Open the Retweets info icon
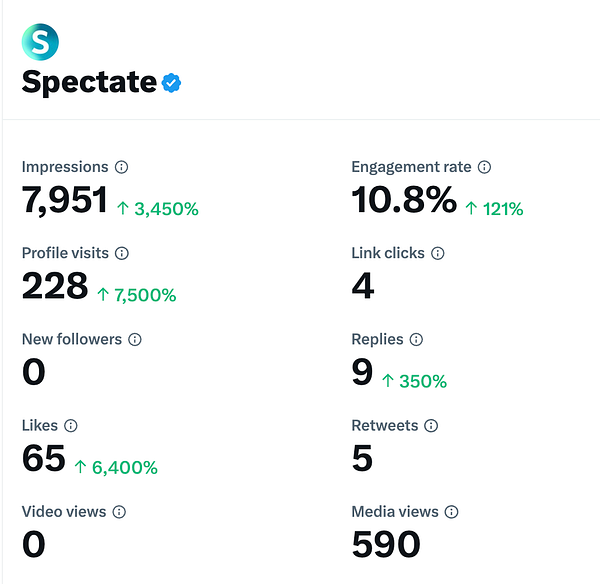This screenshot has width=600, height=584. tap(431, 425)
